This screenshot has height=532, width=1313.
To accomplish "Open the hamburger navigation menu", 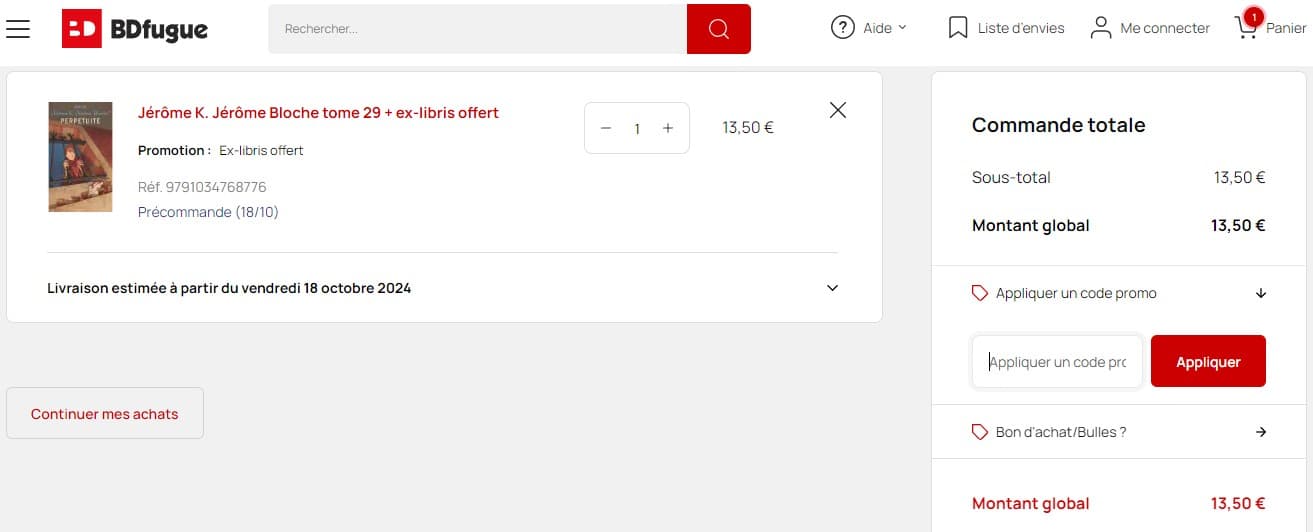I will 18,29.
